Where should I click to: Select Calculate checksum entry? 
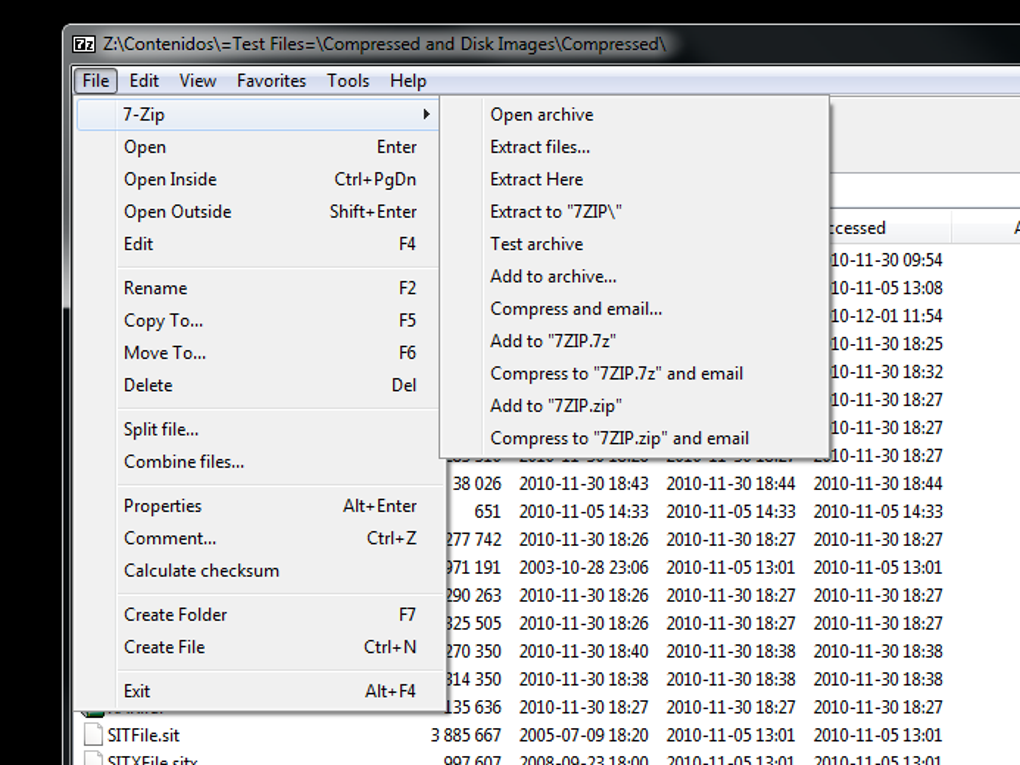tap(258, 571)
